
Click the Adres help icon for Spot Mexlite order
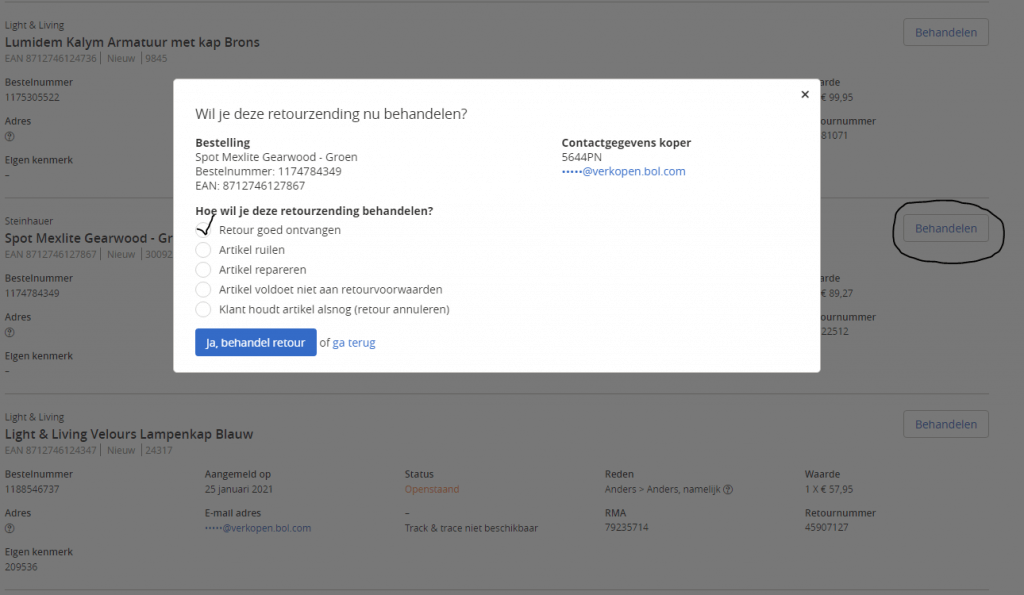click(x=9, y=332)
